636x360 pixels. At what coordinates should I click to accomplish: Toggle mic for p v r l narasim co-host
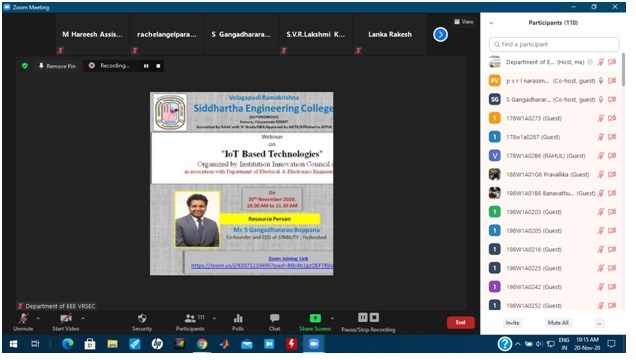point(601,81)
